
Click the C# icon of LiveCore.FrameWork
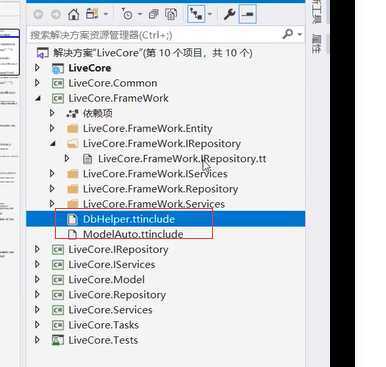click(58, 98)
